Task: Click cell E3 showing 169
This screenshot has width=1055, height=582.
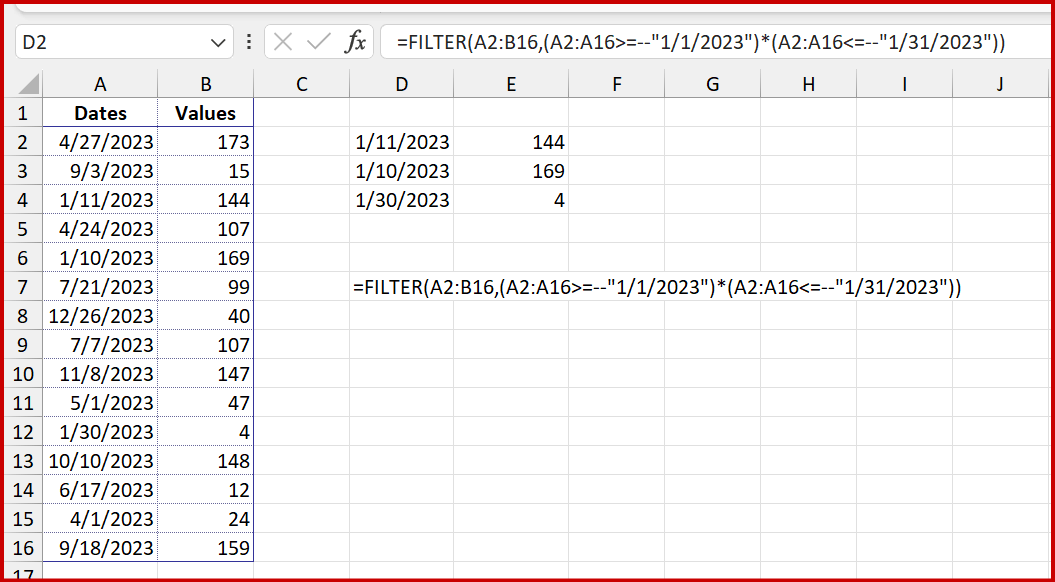Action: [x=511, y=171]
